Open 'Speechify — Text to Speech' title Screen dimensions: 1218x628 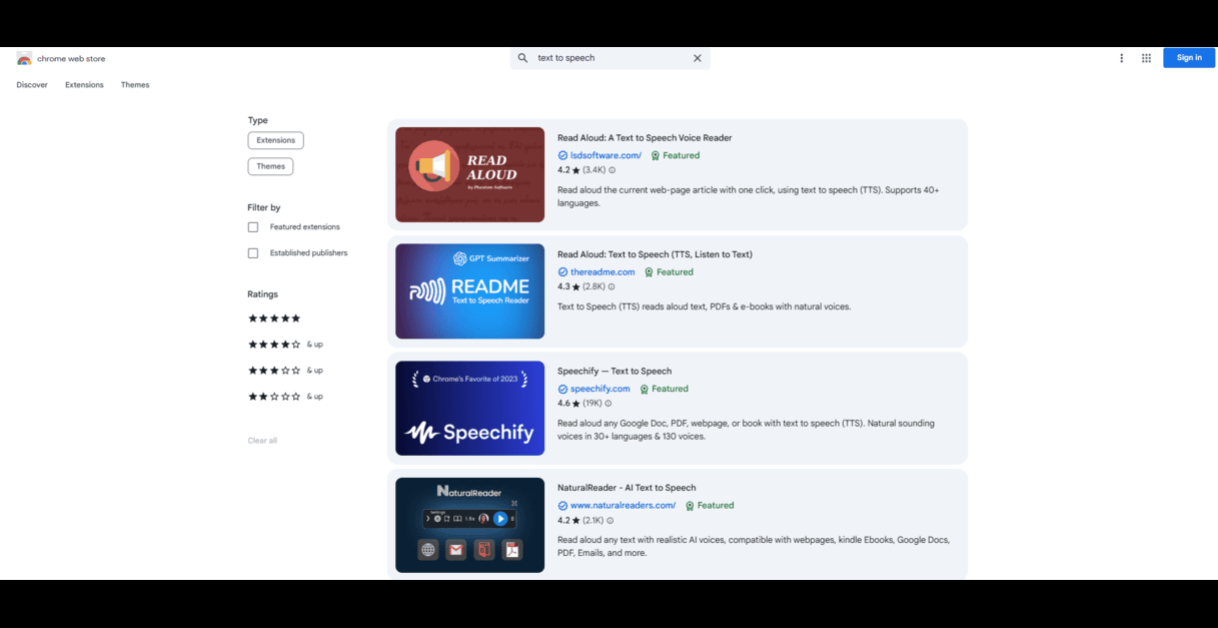(615, 371)
